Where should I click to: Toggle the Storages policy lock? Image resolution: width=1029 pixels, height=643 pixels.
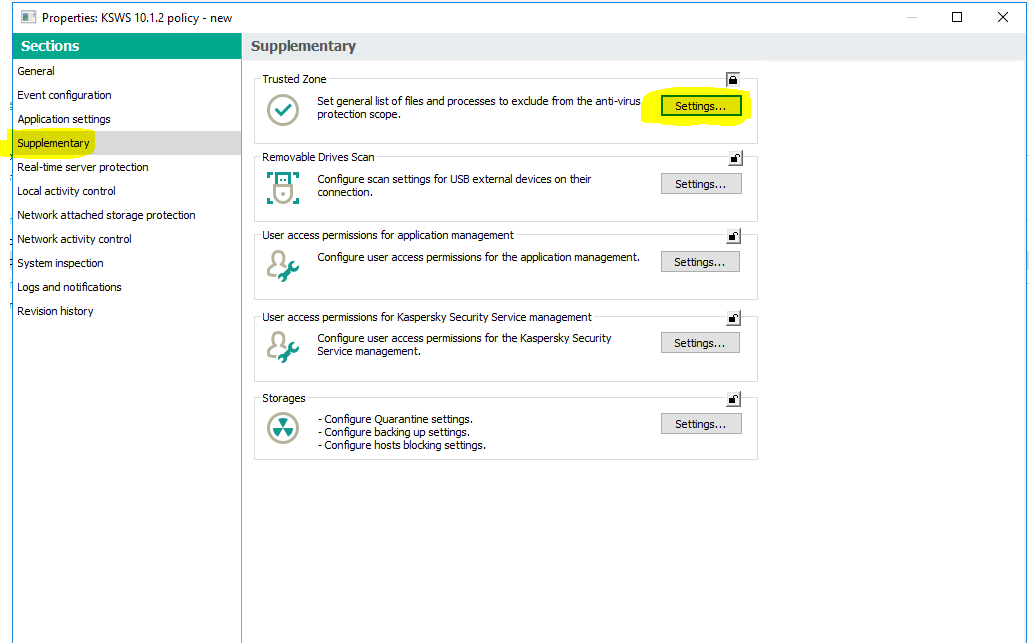pyautogui.click(x=733, y=399)
